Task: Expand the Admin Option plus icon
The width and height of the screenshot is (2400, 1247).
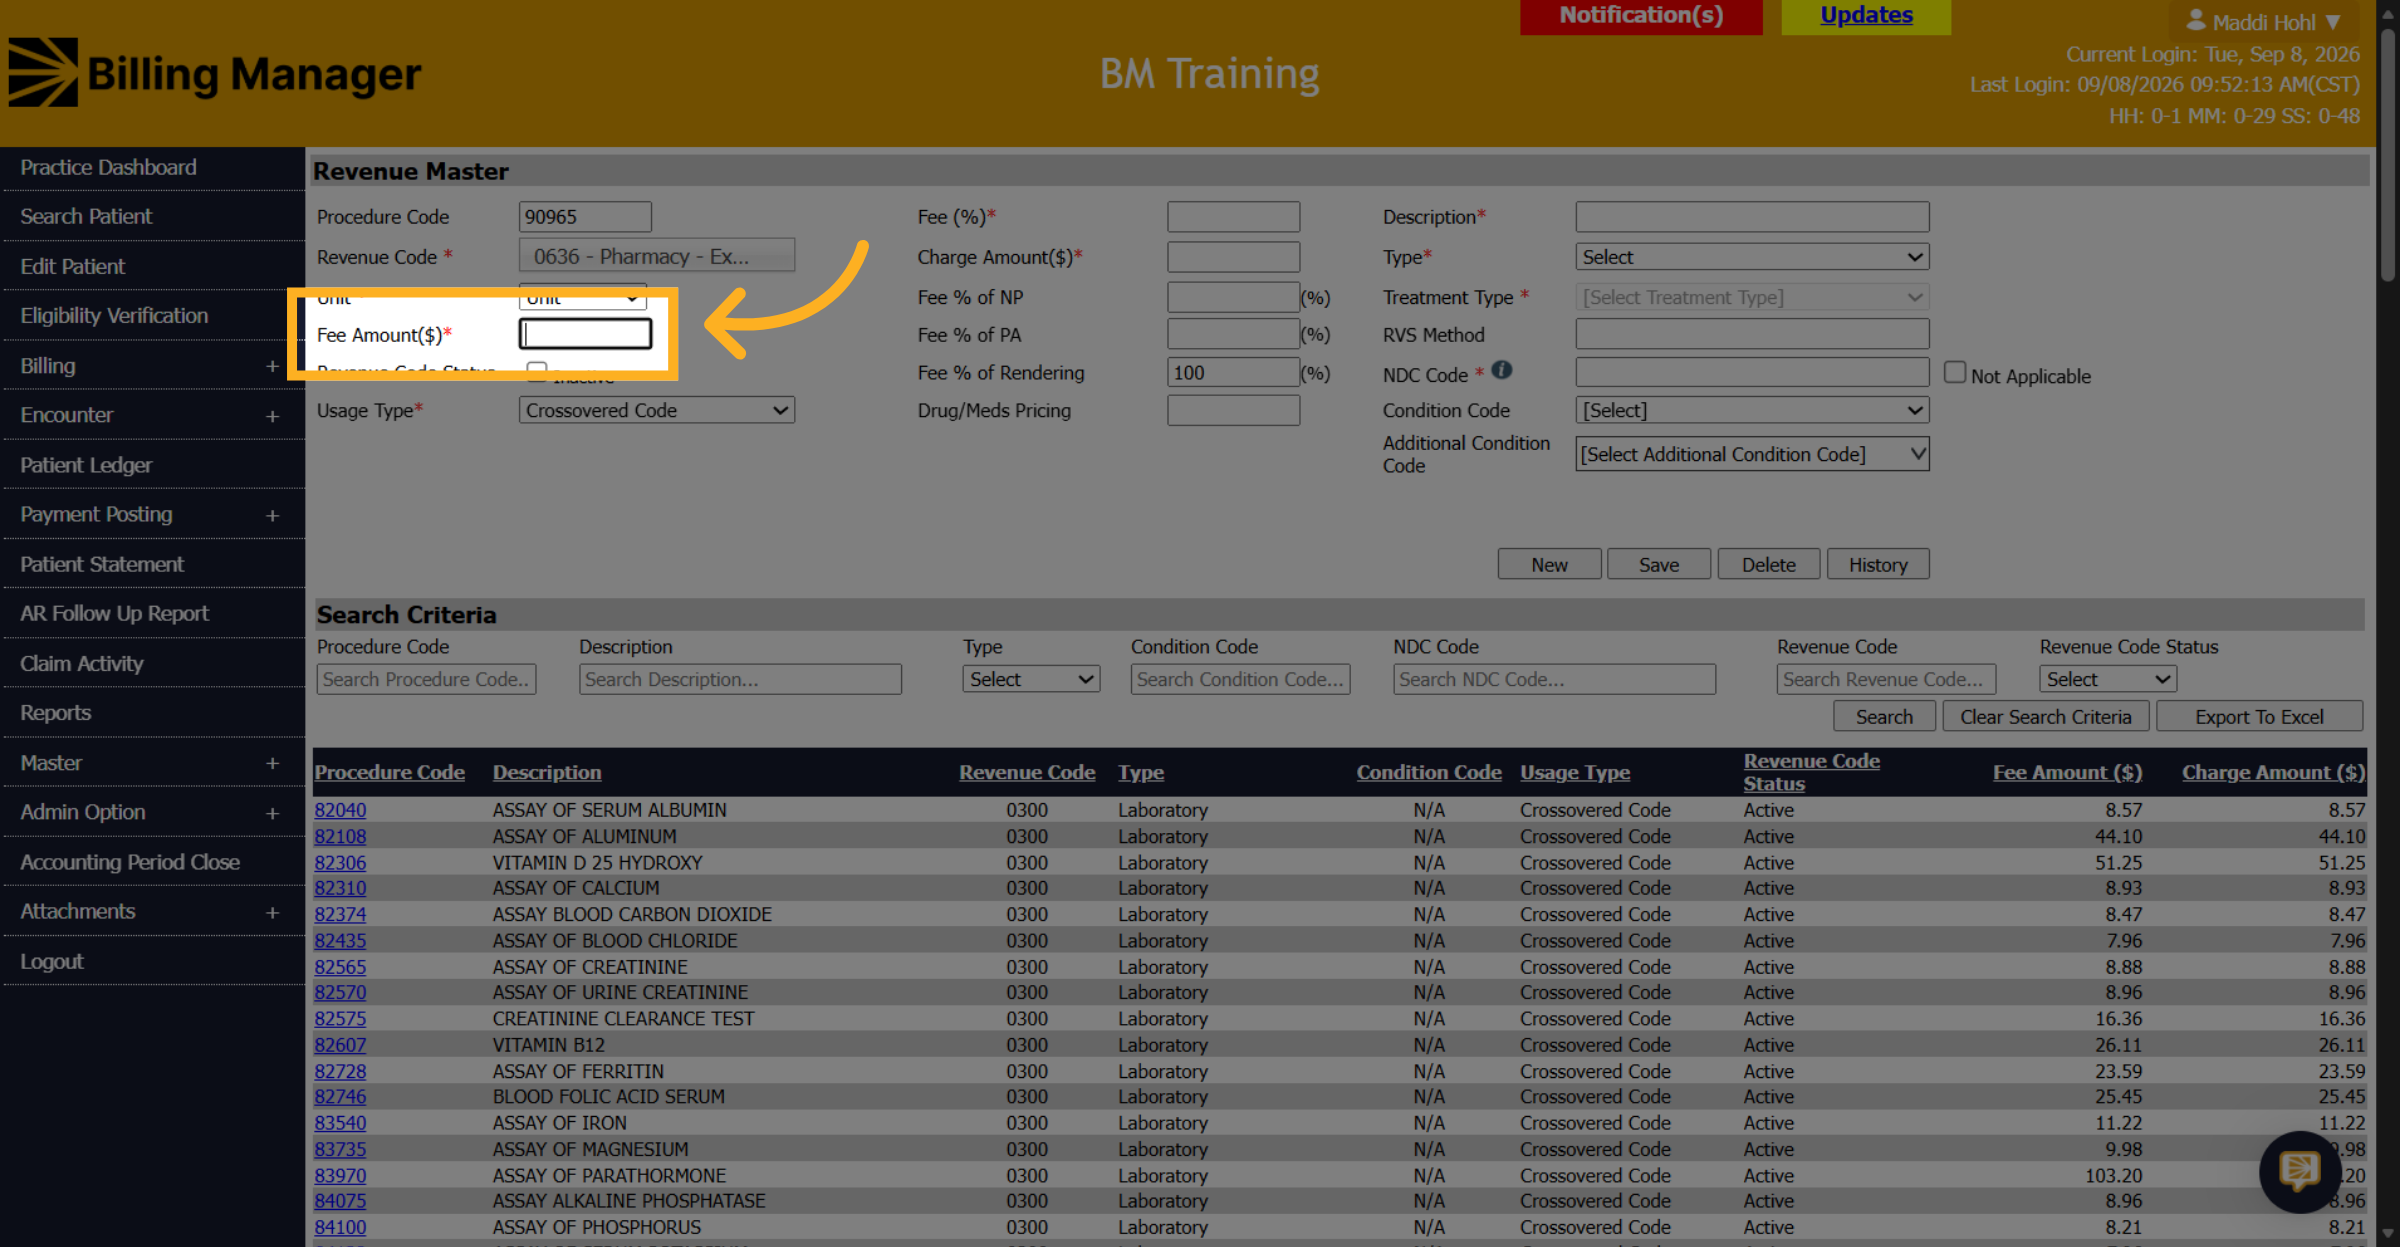Action: (x=272, y=814)
